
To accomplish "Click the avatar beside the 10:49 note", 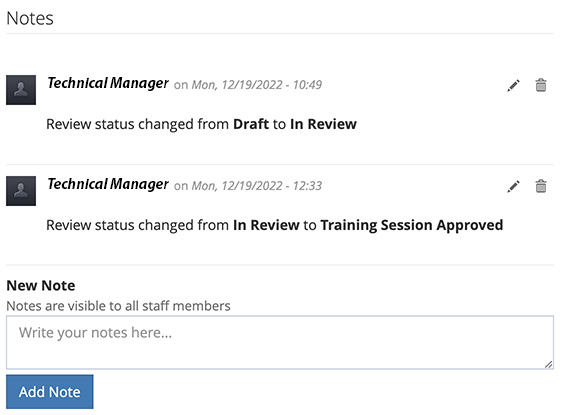I will point(21,90).
